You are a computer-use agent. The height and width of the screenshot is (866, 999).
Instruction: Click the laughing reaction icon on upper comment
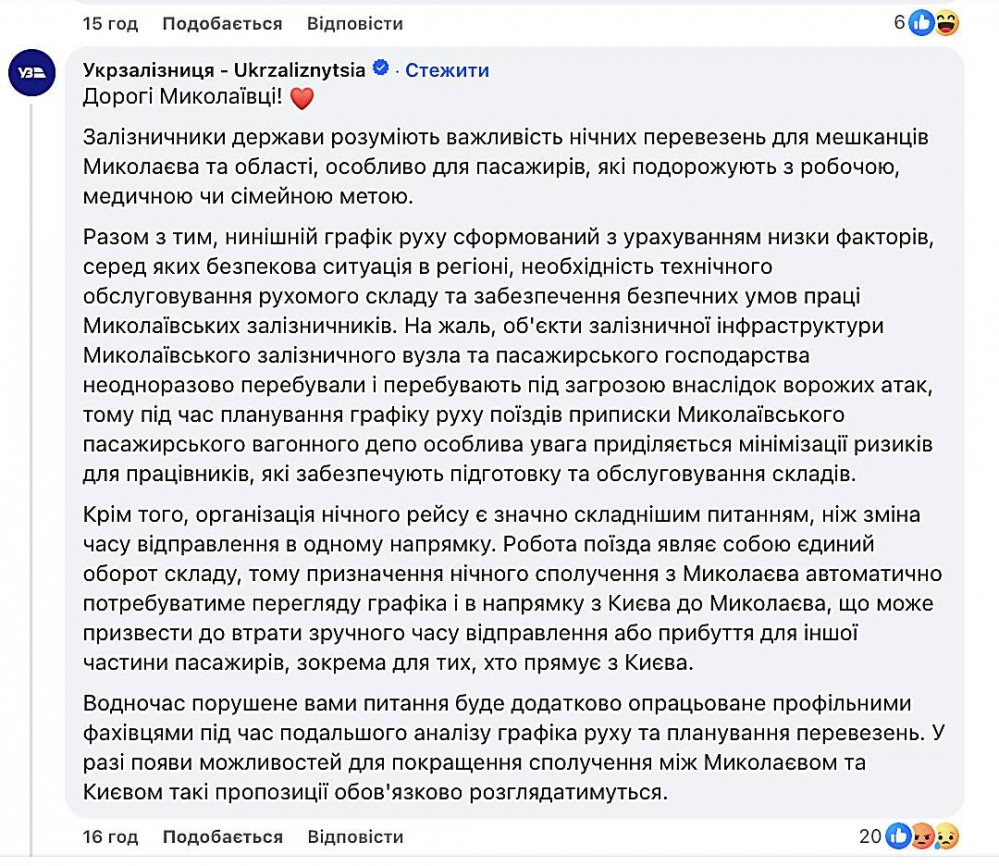[x=947, y=24]
